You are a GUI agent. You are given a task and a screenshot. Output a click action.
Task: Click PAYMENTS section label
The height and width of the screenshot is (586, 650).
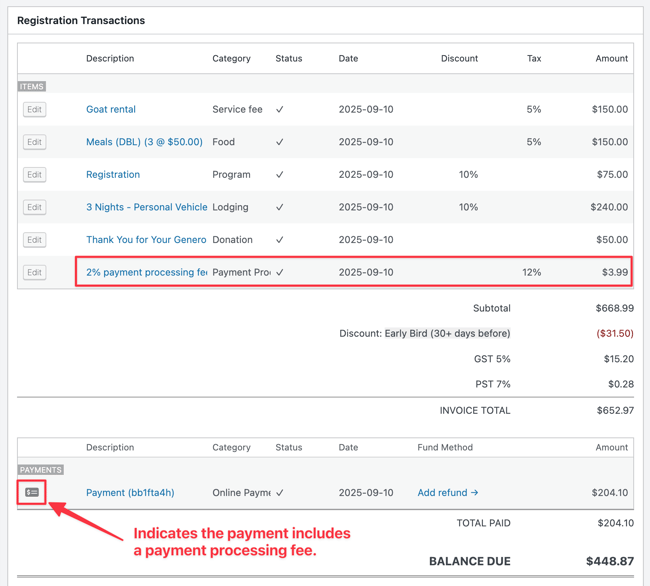click(x=41, y=470)
